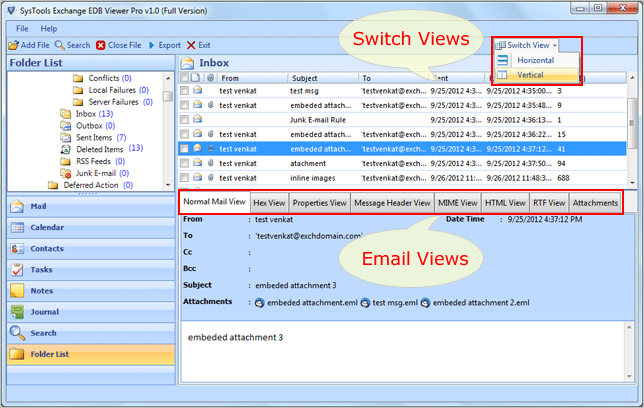The height and width of the screenshot is (408, 644).
Task: Check the checkbox for email sized 9
Action: tap(184, 105)
